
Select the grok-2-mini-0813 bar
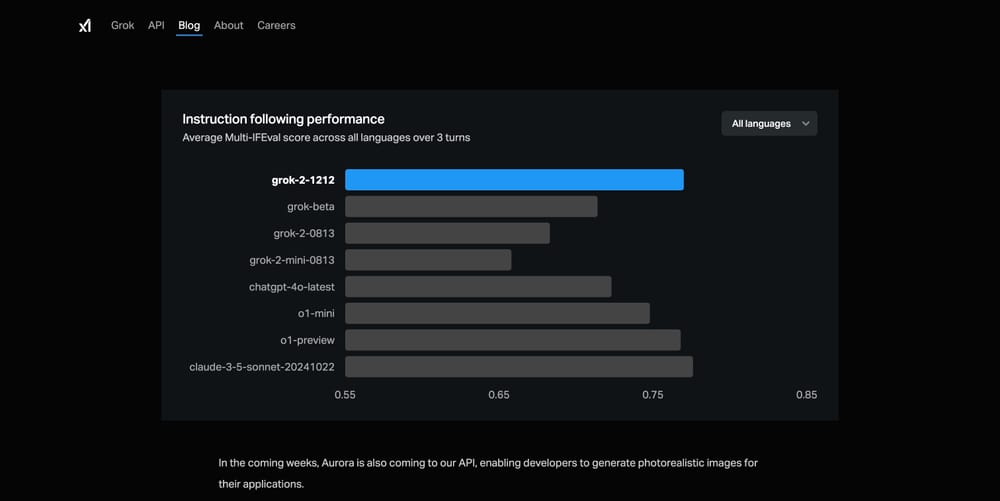428,260
